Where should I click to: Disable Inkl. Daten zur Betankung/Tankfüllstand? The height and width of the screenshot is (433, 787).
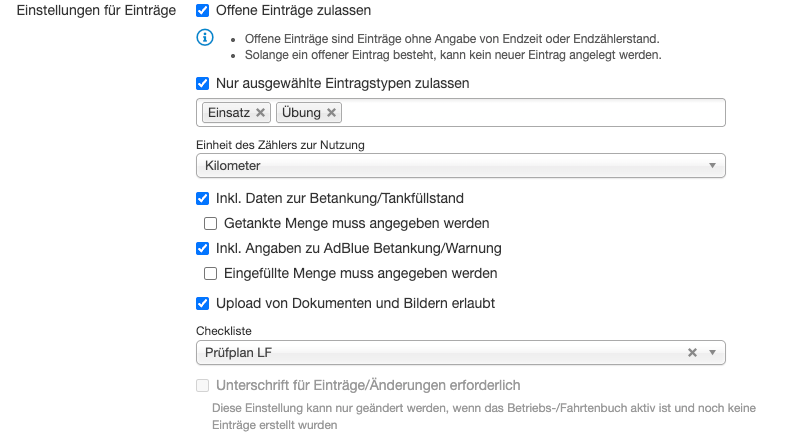(203, 198)
